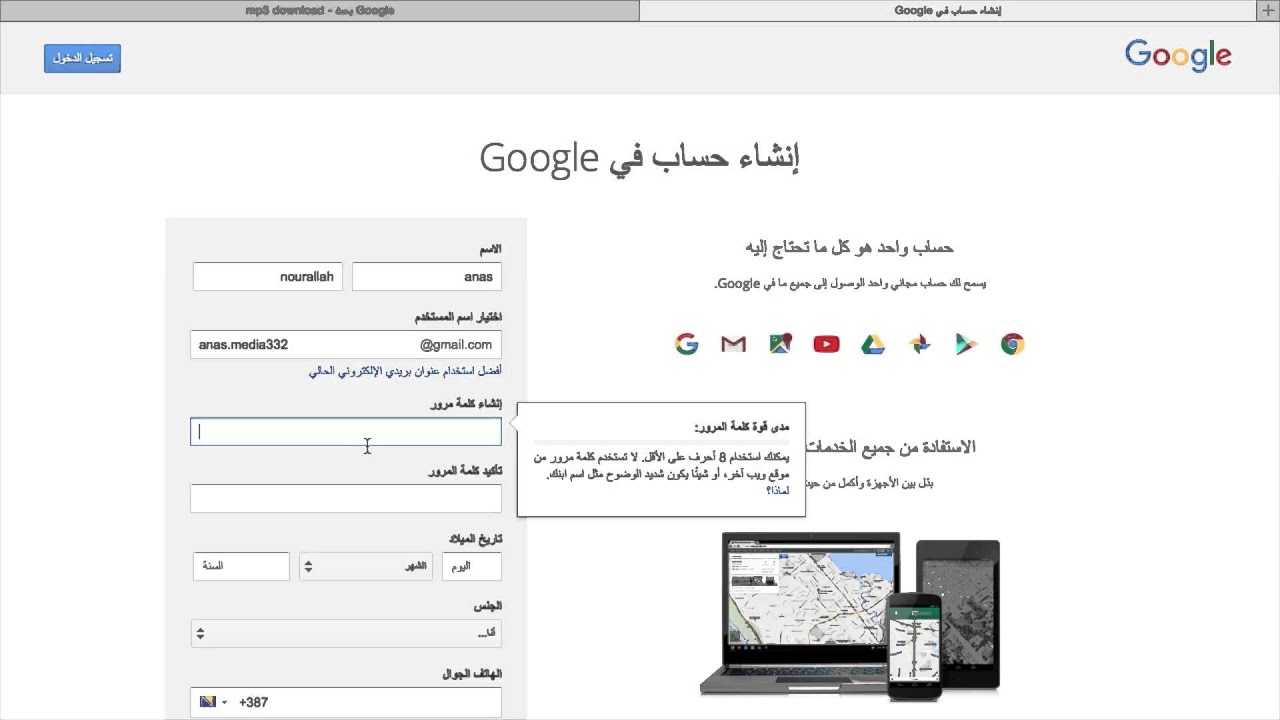Click the heading حساب واحد هو كل ما تحتاج إليه
This screenshot has width=1280, height=720.
coord(849,247)
